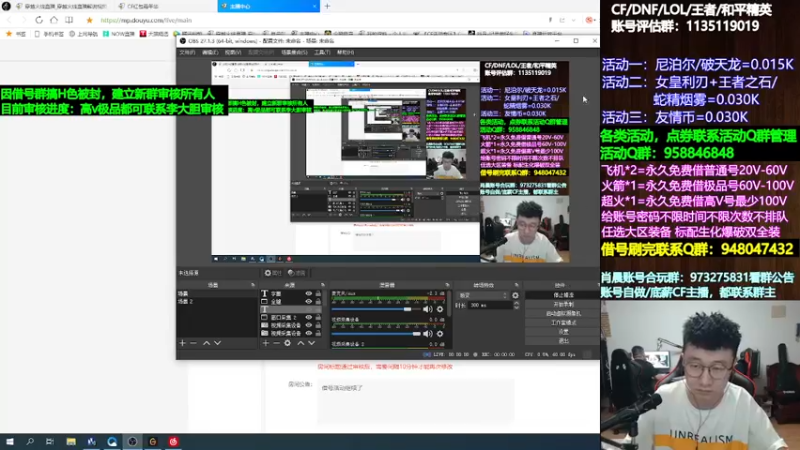This screenshot has width=800, height=450.
Task: Pop out the 场景 panel dock icon
Action: click(x=253, y=285)
